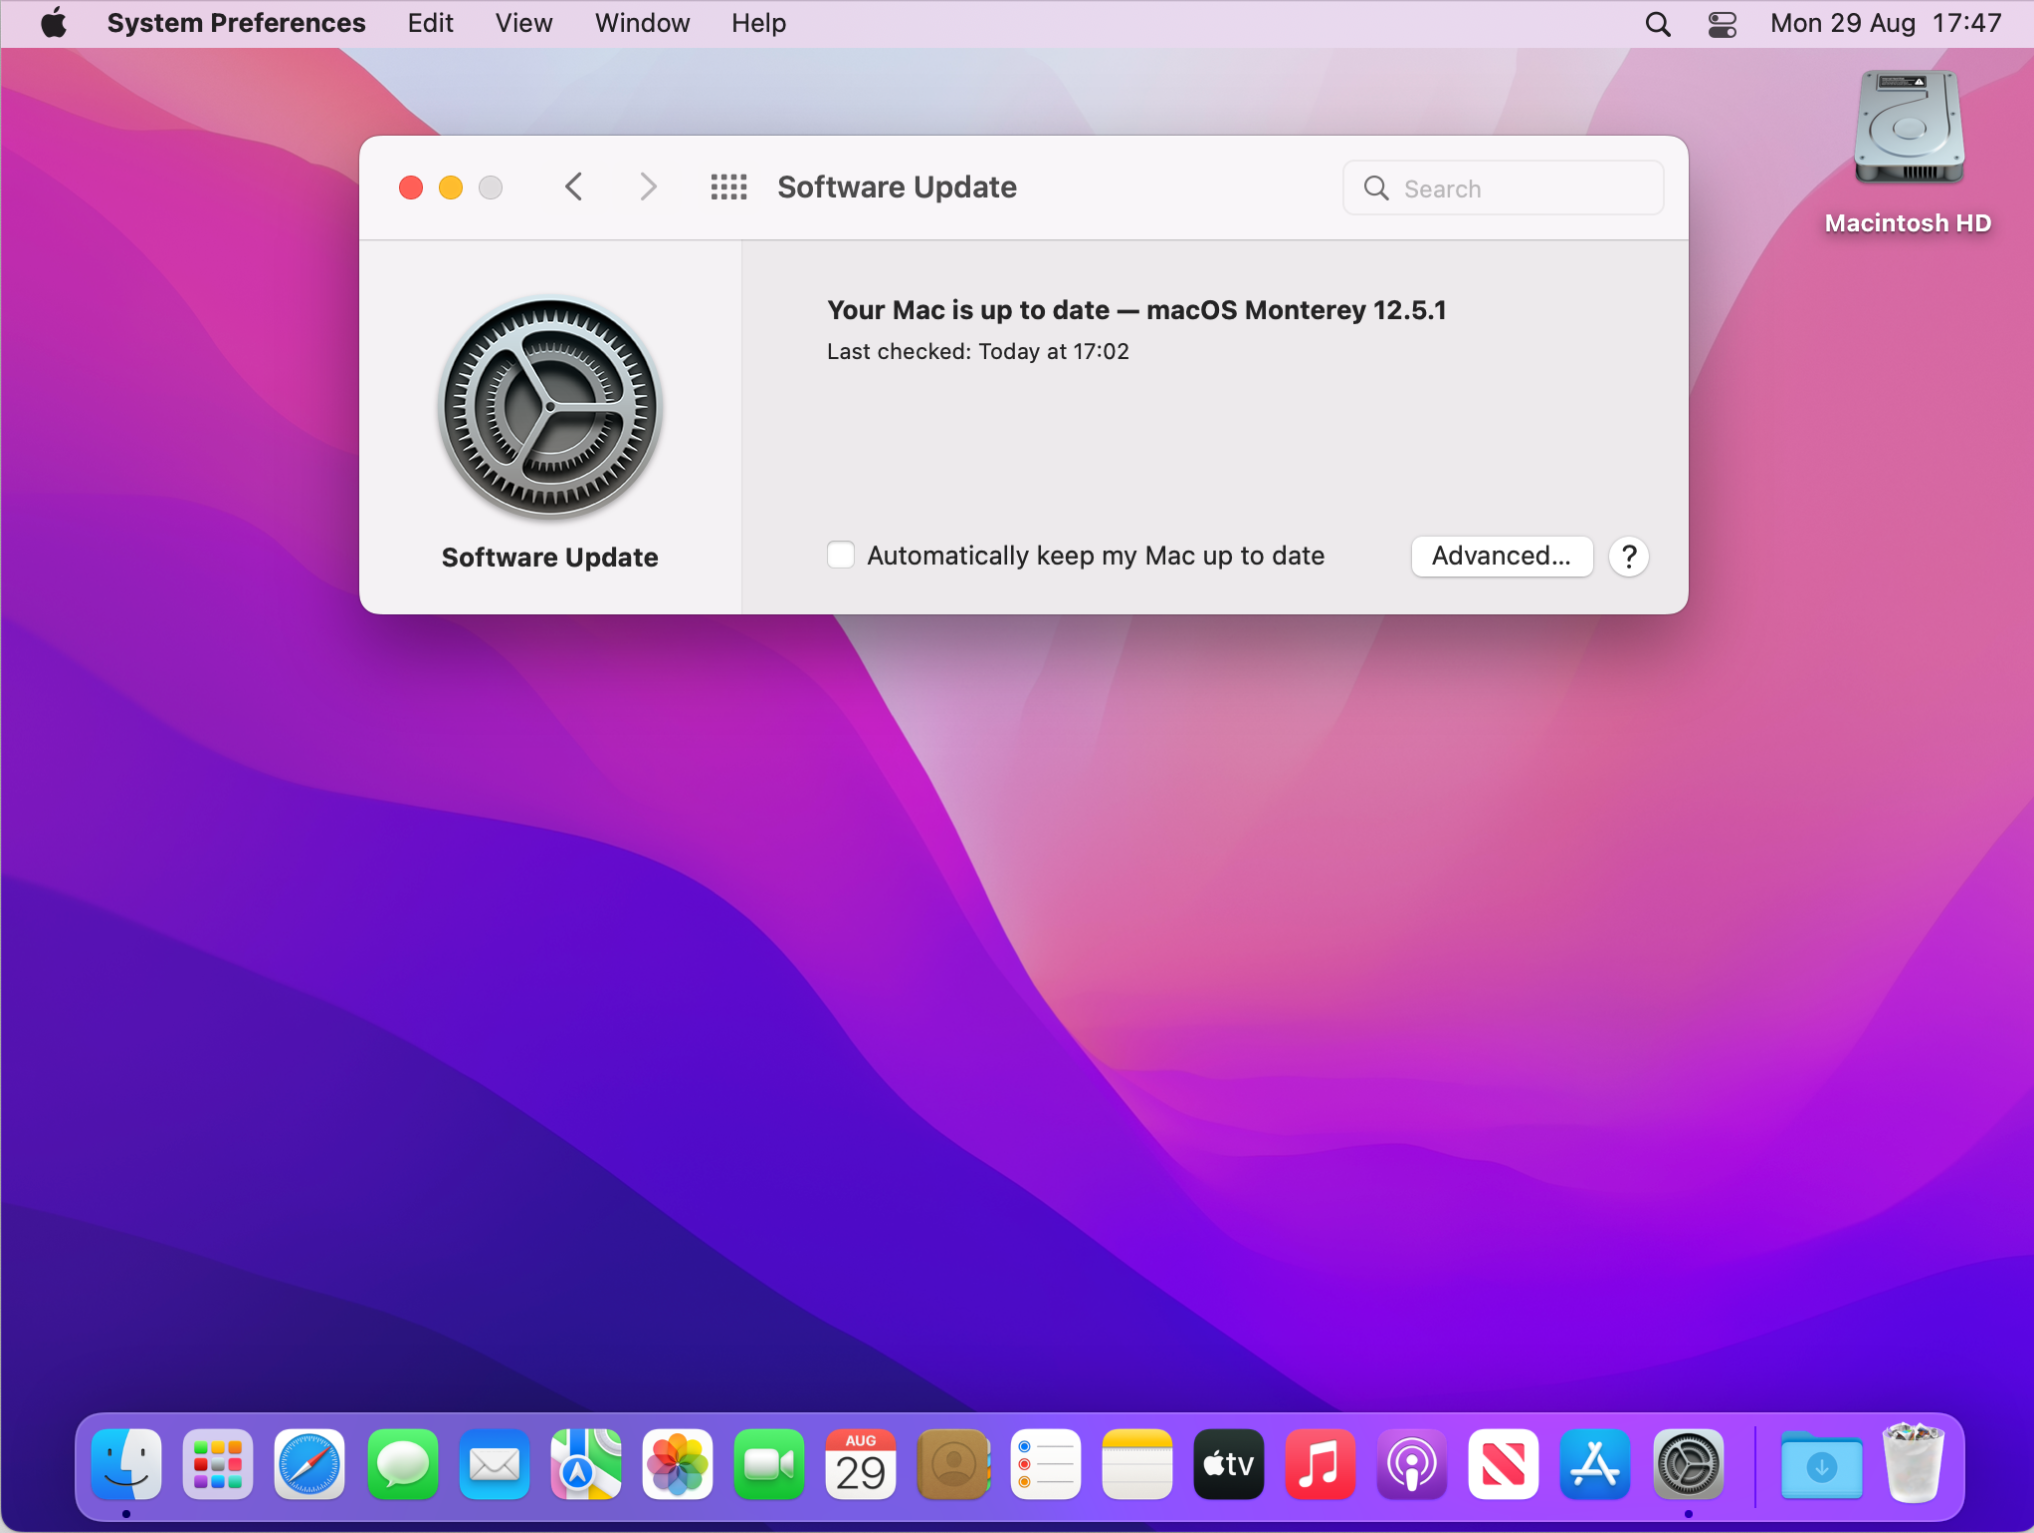The width and height of the screenshot is (2034, 1533).
Task: Click date and time in menu bar
Action: click(x=1885, y=23)
